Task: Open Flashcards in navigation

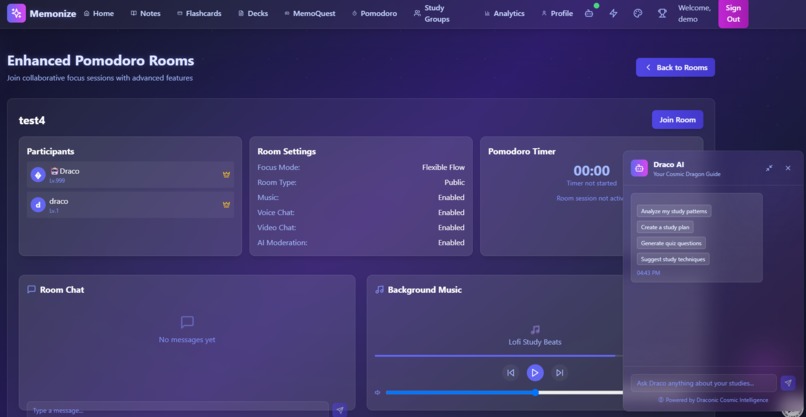Action: tap(199, 14)
